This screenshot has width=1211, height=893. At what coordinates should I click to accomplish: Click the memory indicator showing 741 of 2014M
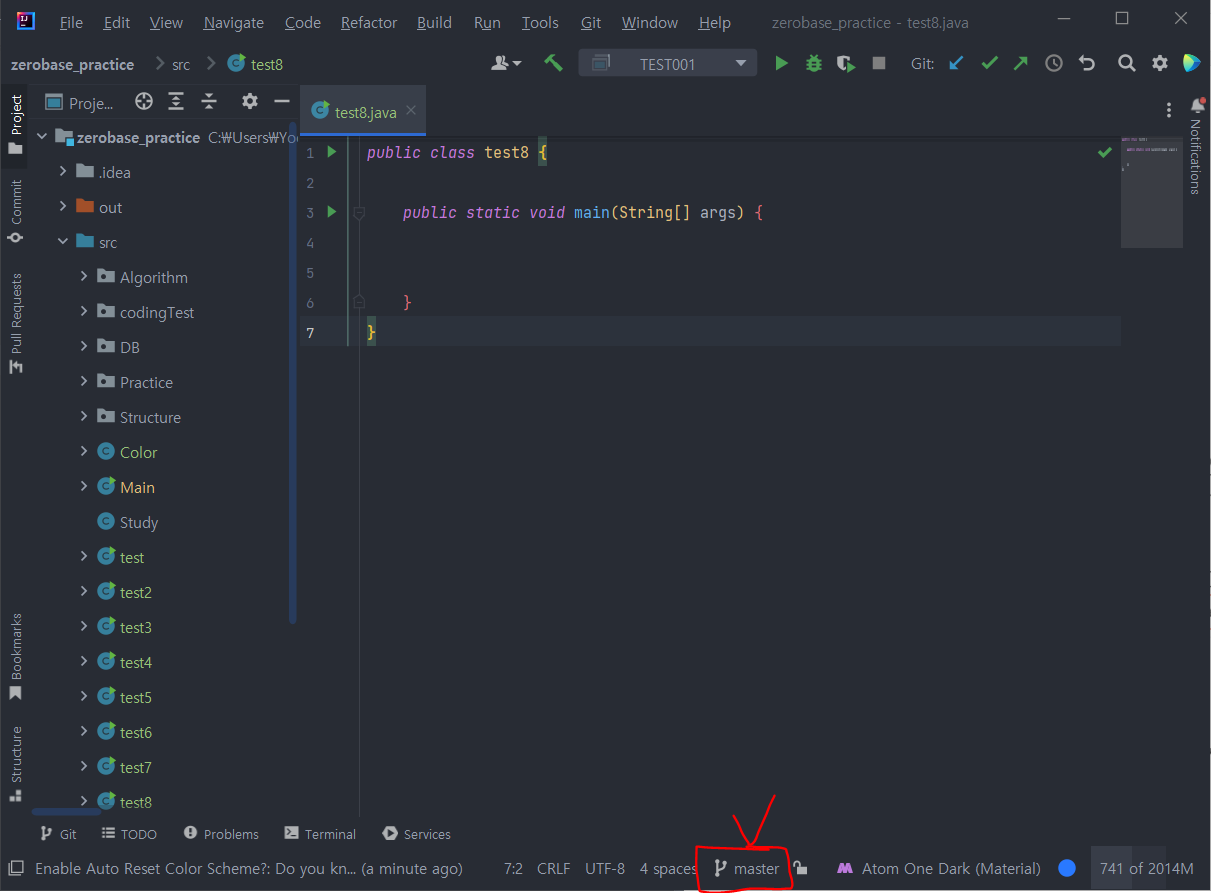click(1146, 868)
